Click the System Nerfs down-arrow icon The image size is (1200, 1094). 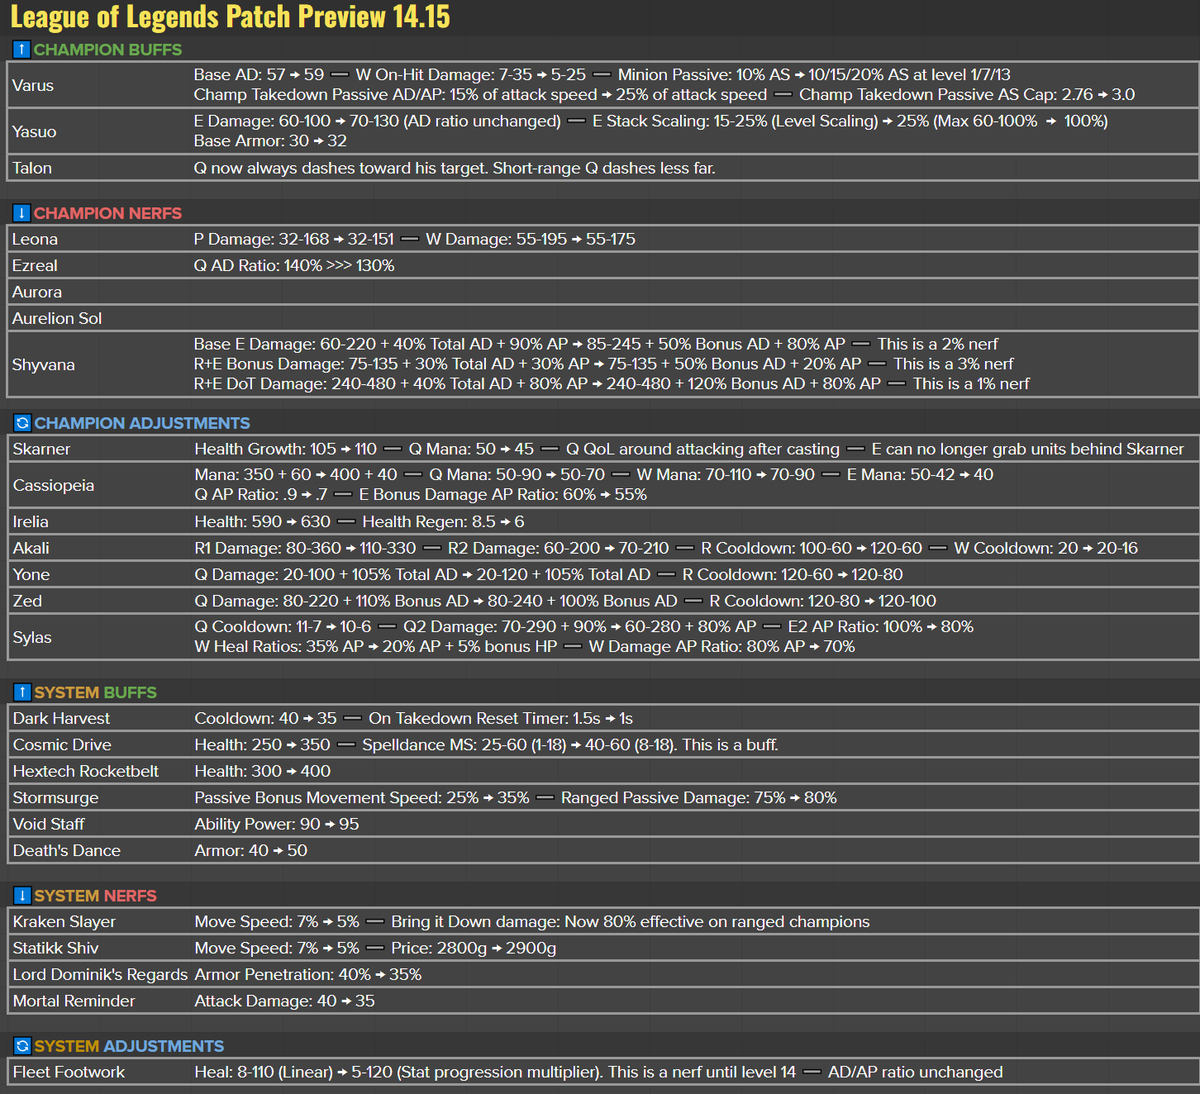click(x=19, y=895)
